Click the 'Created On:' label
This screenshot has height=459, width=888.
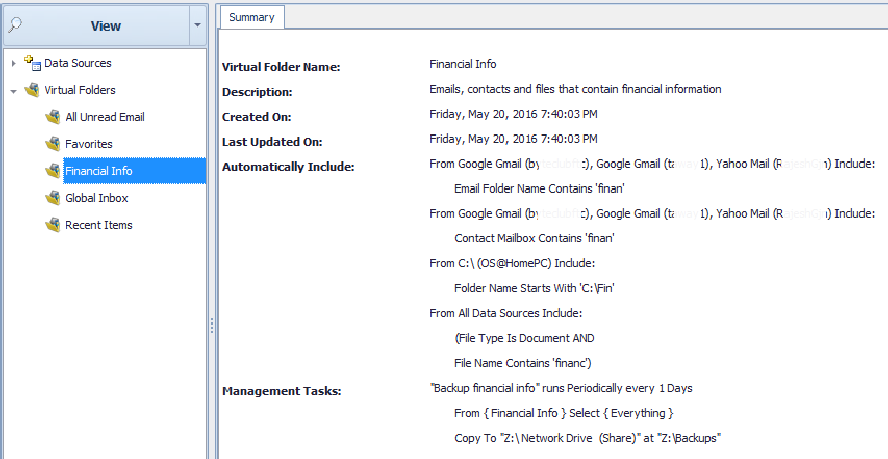pos(257,117)
